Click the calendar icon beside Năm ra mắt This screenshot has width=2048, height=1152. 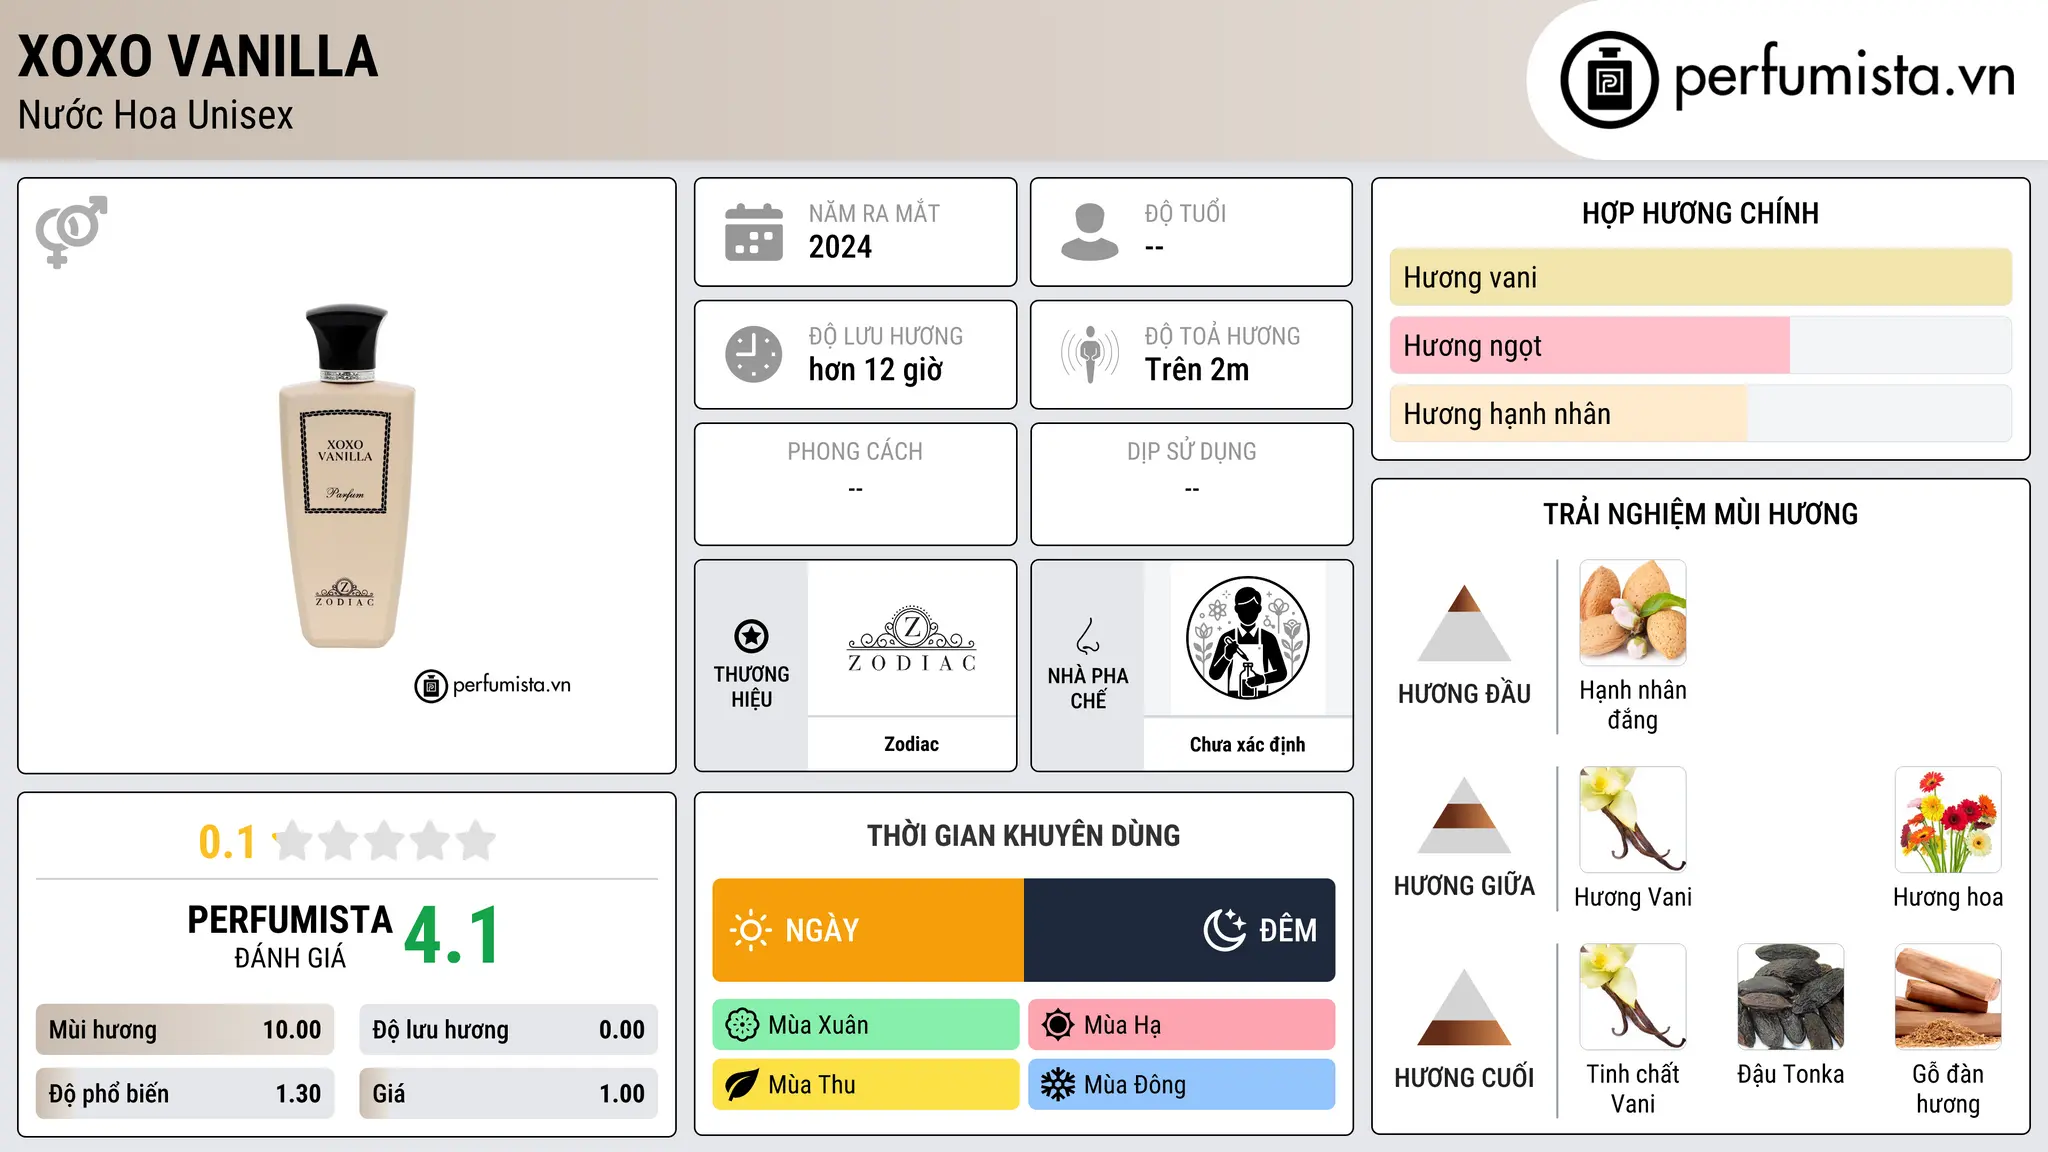[x=754, y=232]
